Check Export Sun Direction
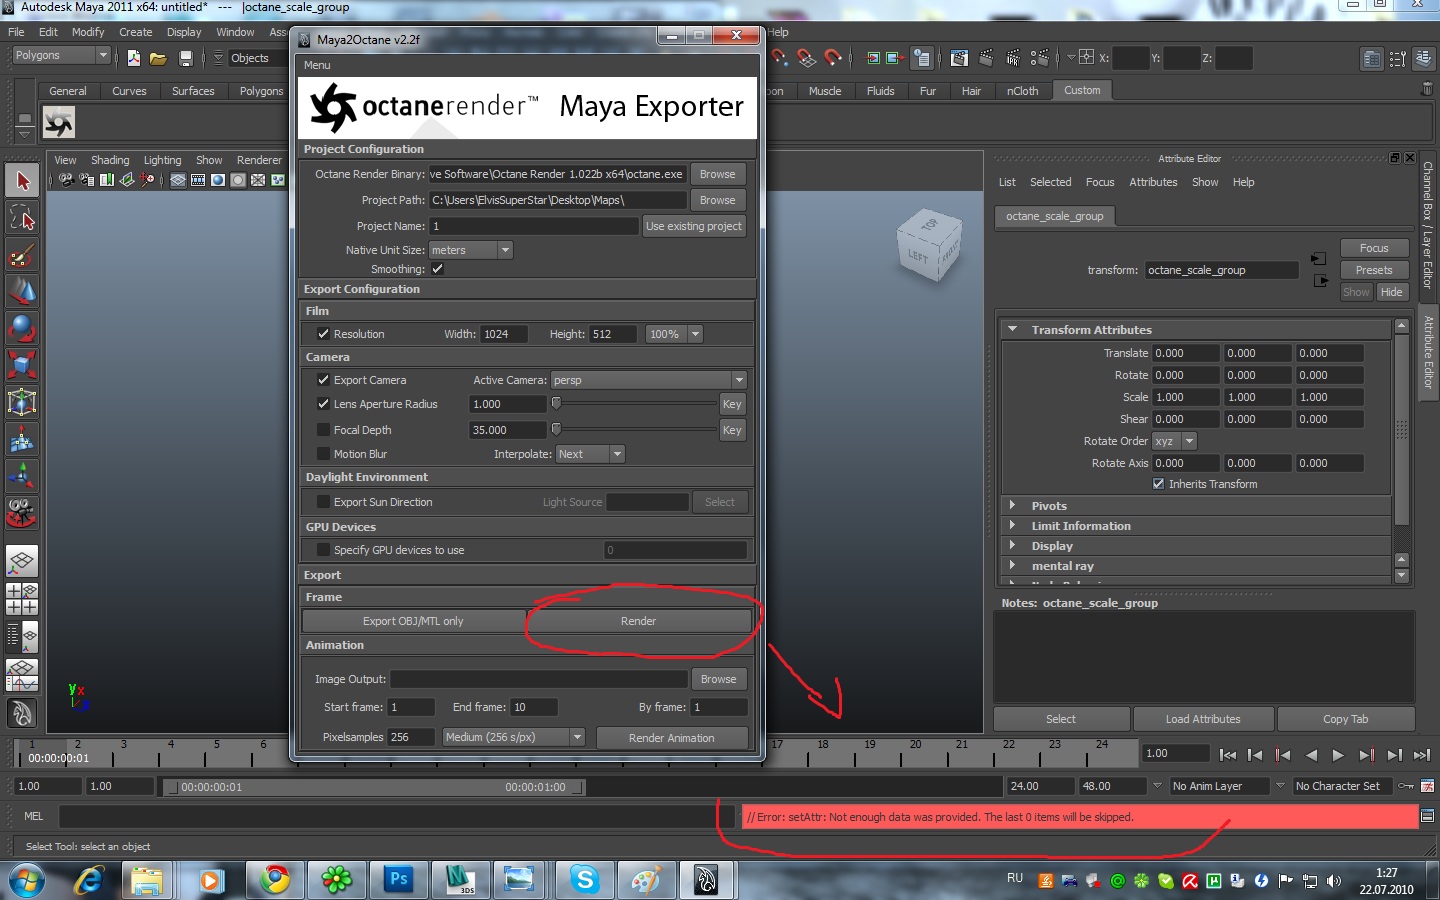Image resolution: width=1440 pixels, height=900 pixels. [x=323, y=502]
